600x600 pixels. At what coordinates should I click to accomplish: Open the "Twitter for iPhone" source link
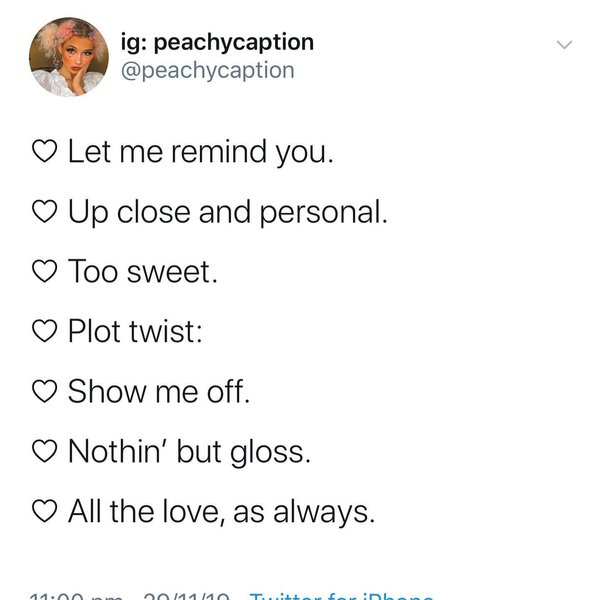[341, 596]
